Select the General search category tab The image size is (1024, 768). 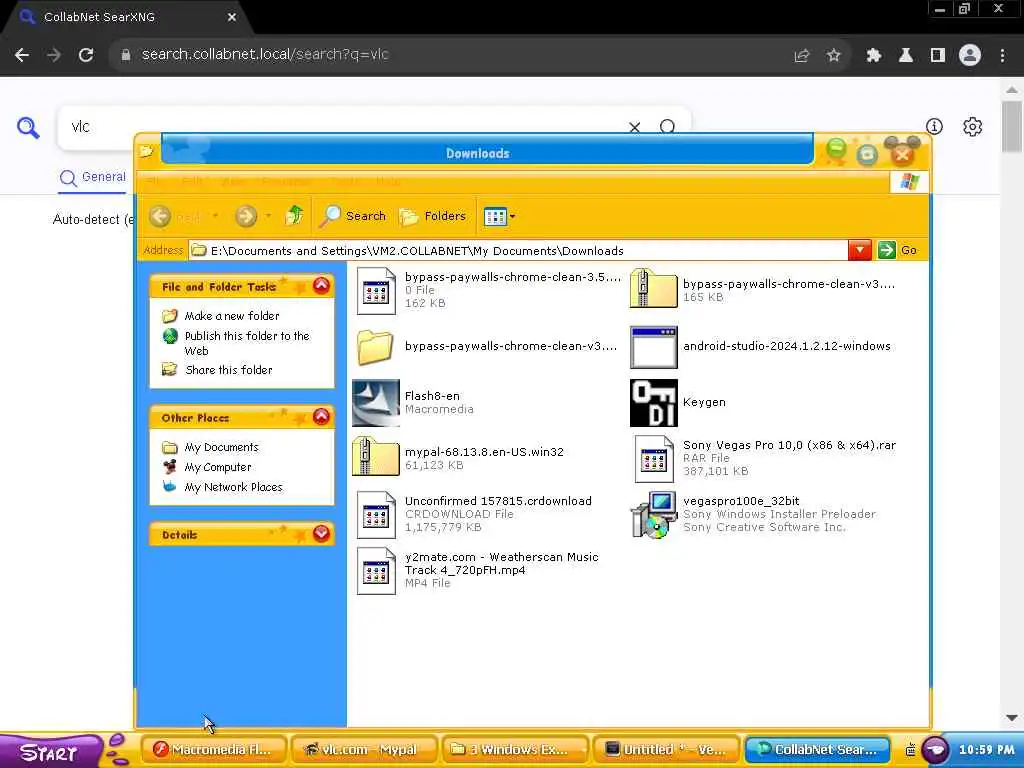pyautogui.click(x=93, y=177)
